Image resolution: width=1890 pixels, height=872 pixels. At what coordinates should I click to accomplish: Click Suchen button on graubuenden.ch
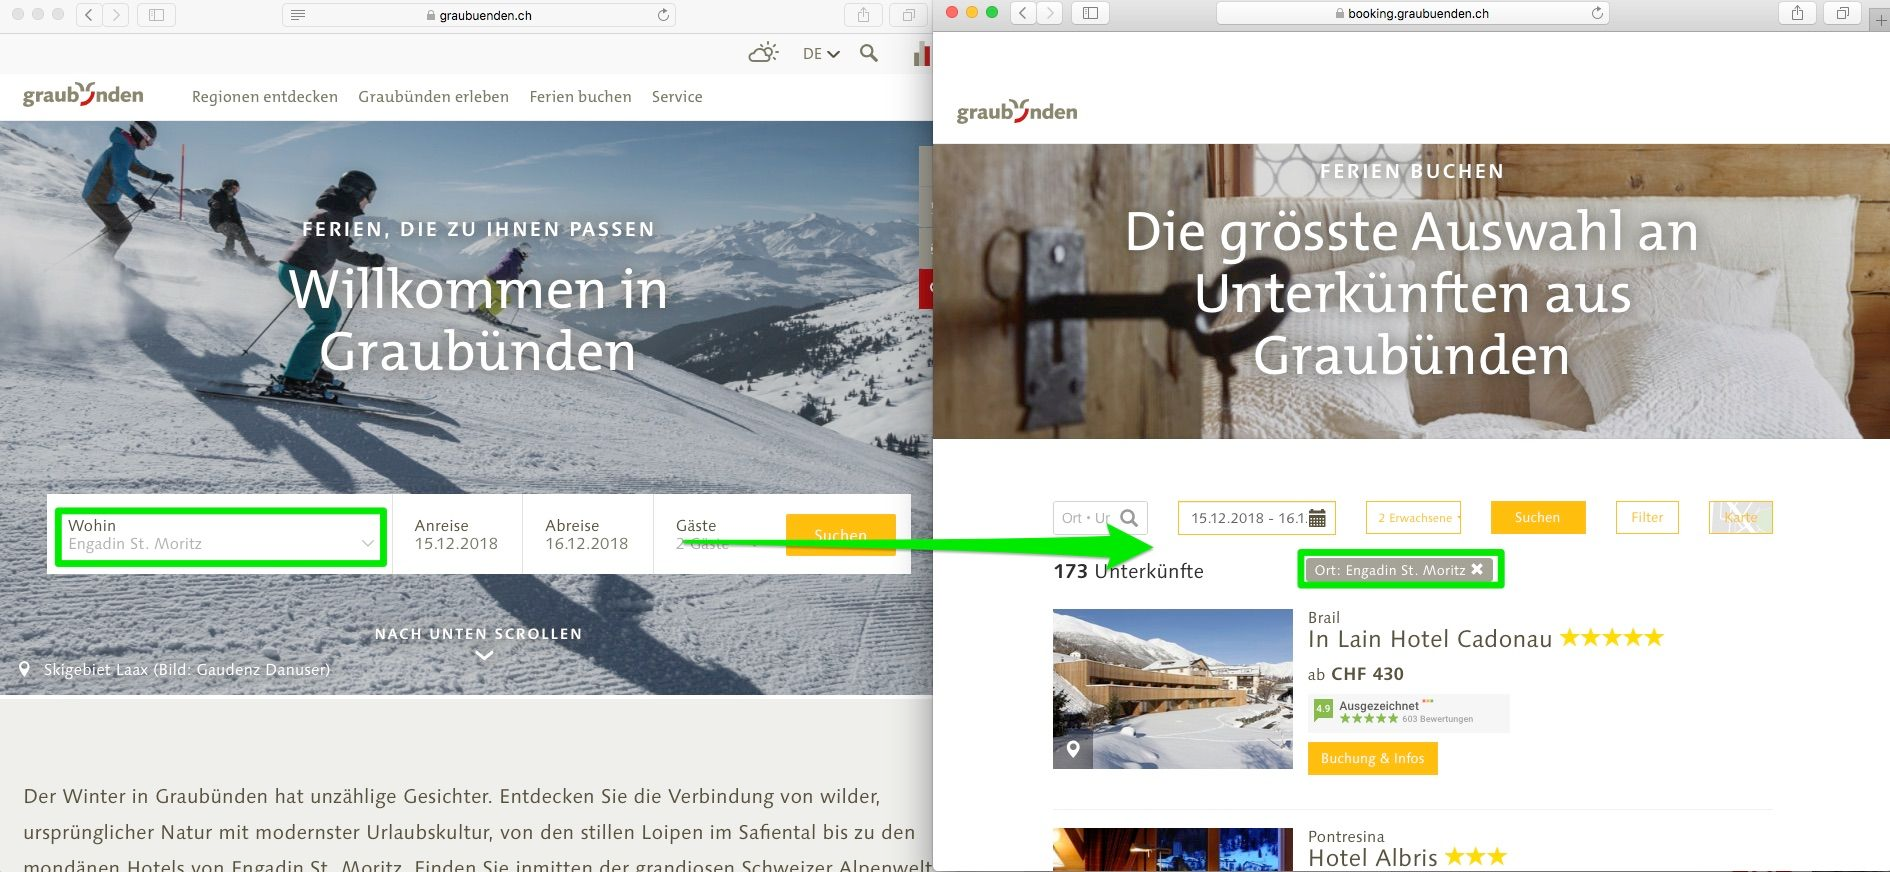tap(840, 535)
